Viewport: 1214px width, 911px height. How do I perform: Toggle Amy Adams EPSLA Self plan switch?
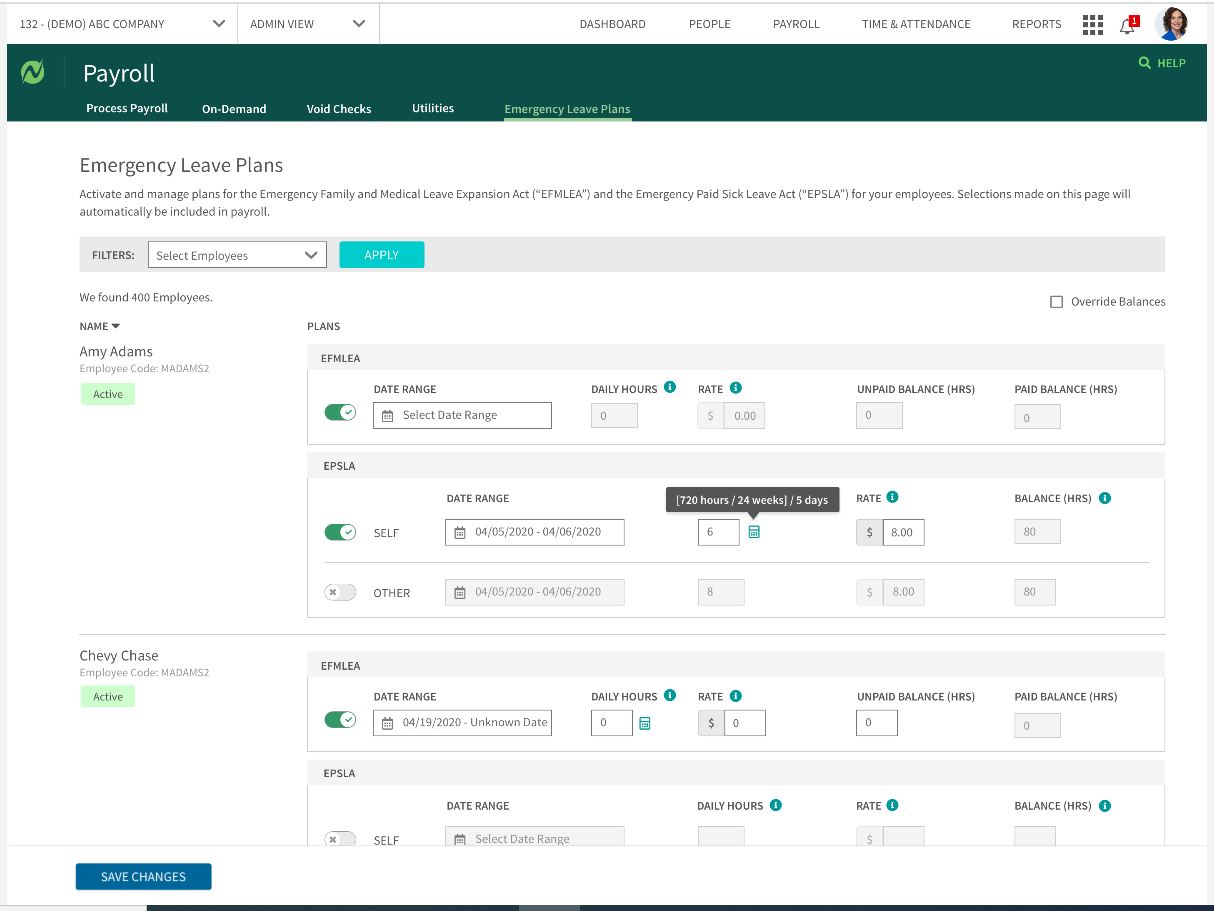340,532
